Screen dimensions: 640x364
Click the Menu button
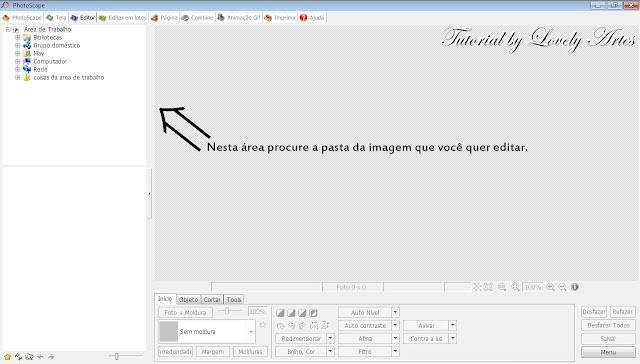[x=608, y=352]
